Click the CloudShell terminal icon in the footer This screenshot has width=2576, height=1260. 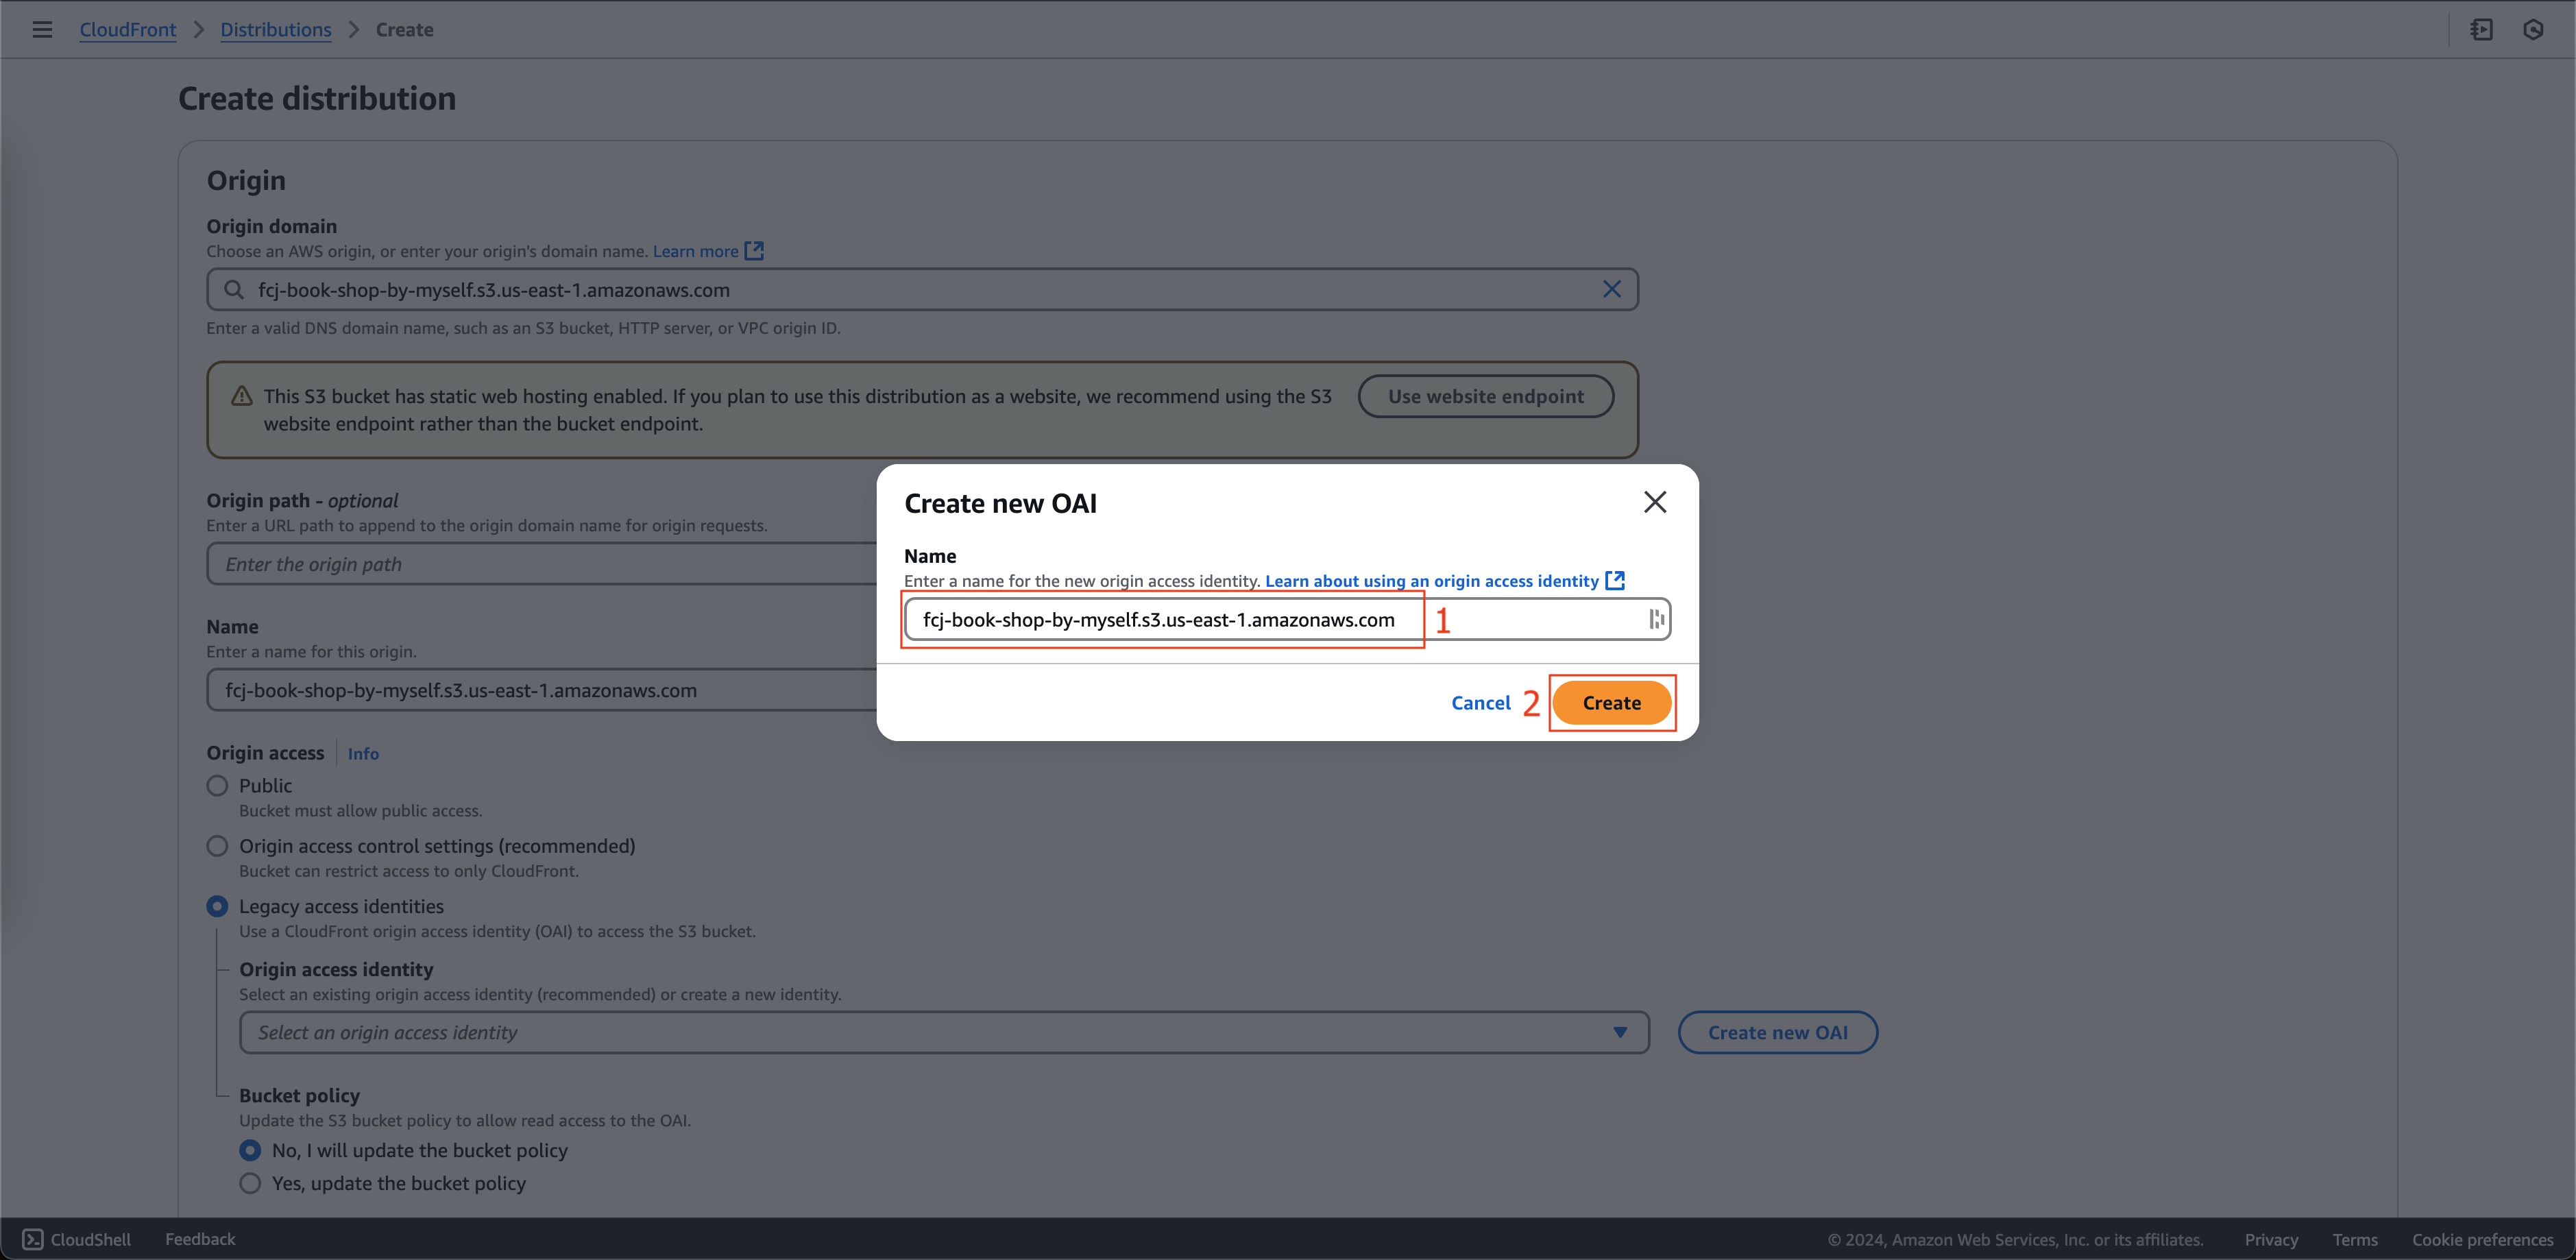pos(33,1239)
